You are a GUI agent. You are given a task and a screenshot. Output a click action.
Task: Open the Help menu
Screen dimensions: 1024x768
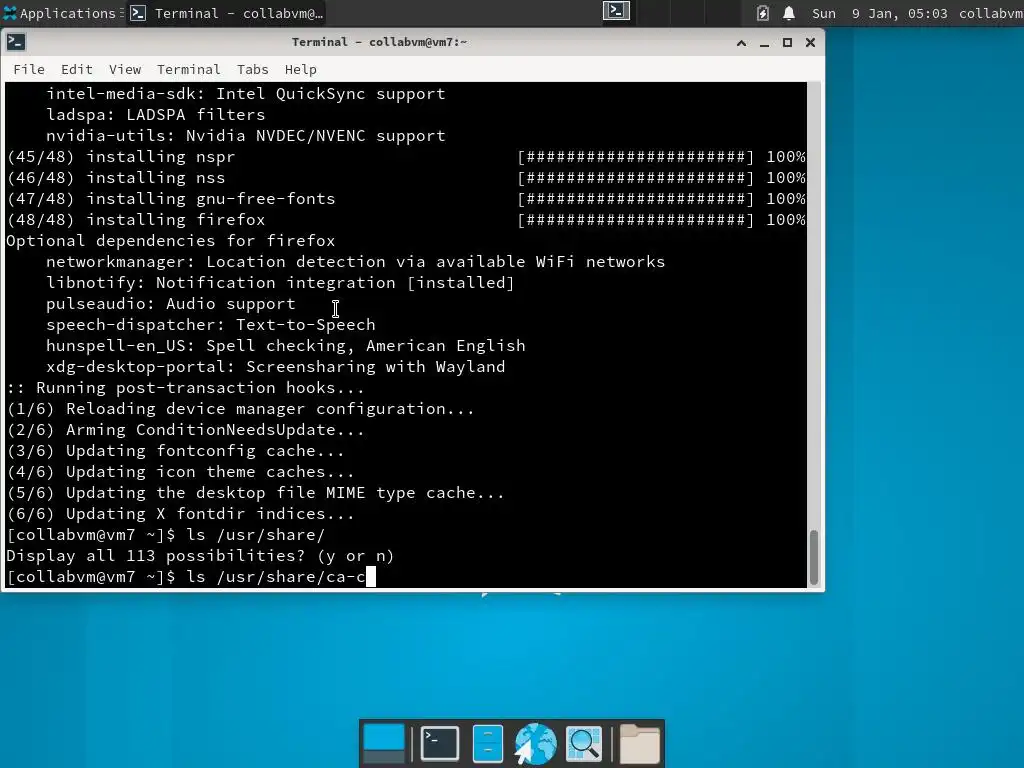(x=300, y=69)
